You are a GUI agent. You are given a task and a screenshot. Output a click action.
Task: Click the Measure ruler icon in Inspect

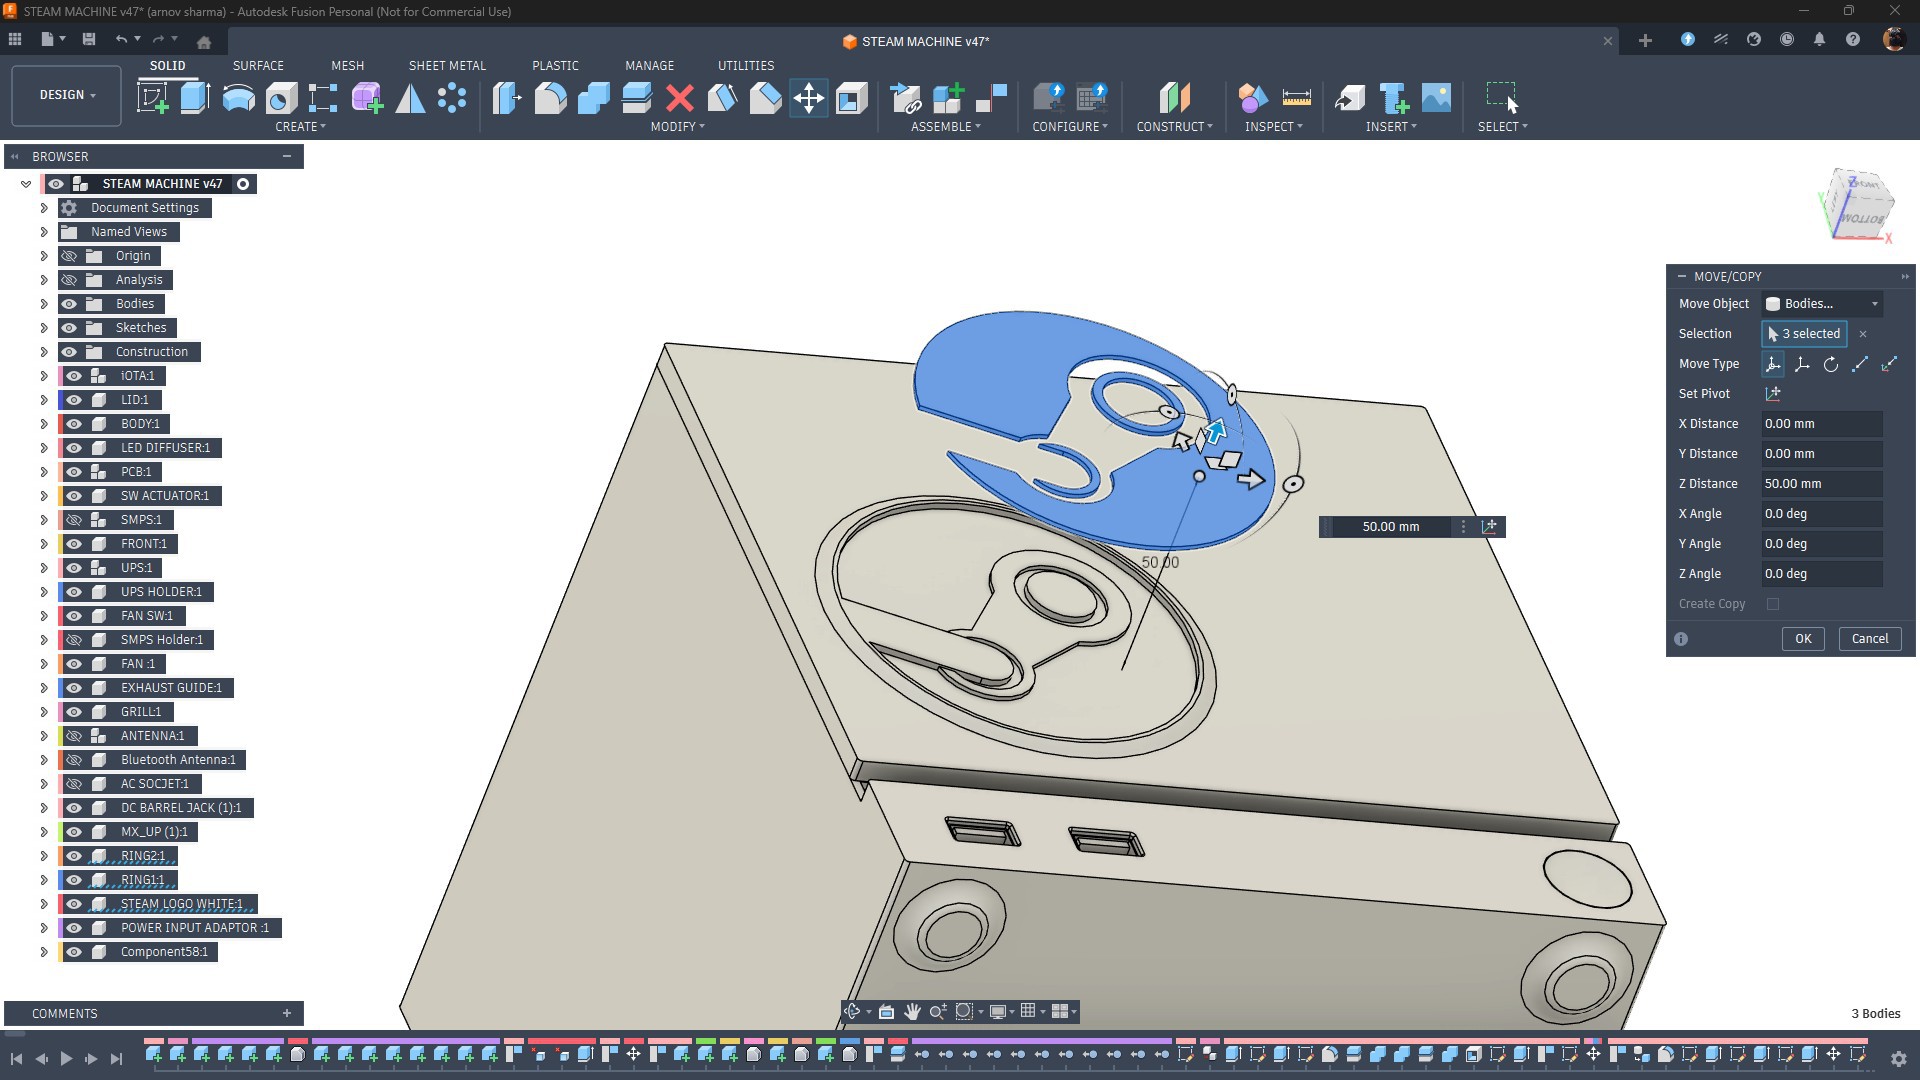point(1296,98)
